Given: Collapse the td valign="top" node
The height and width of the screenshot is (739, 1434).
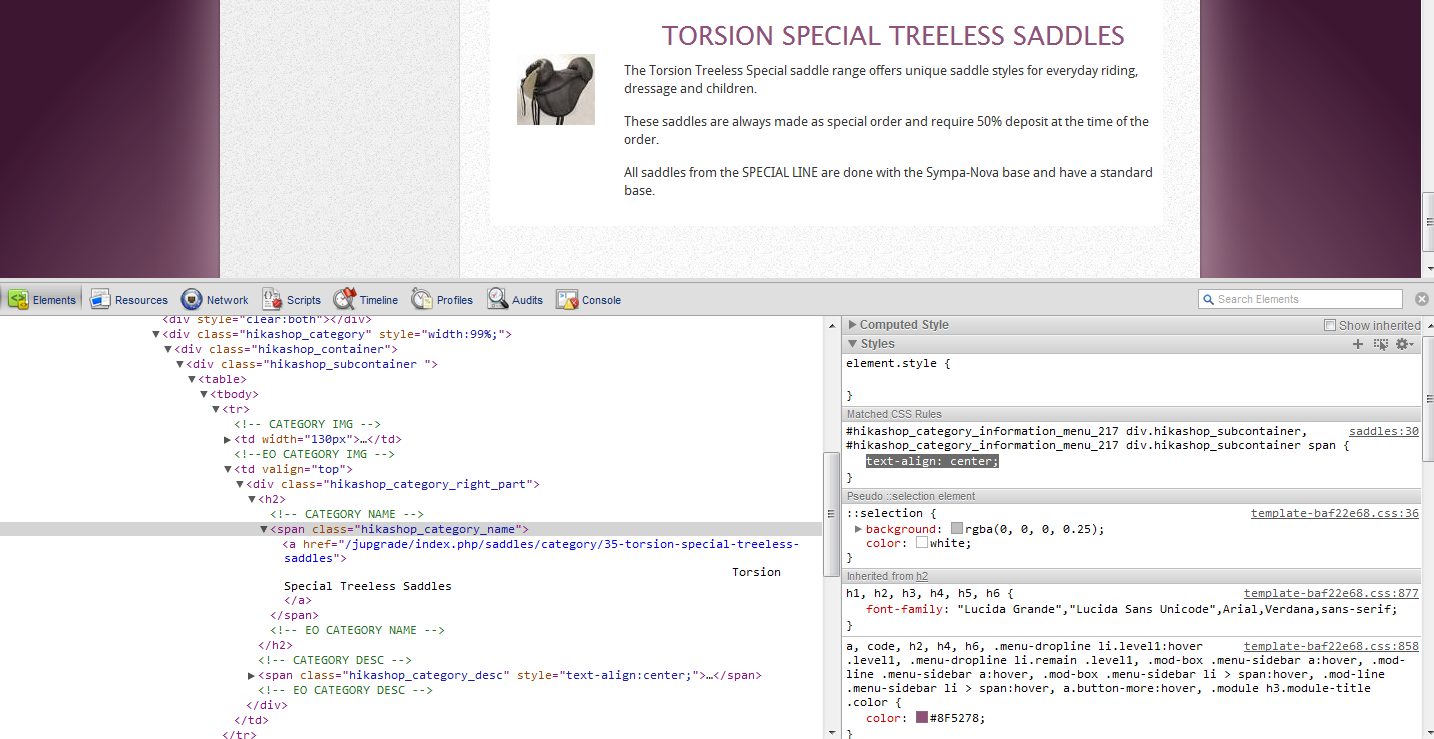Looking at the screenshot, I should [x=228, y=469].
